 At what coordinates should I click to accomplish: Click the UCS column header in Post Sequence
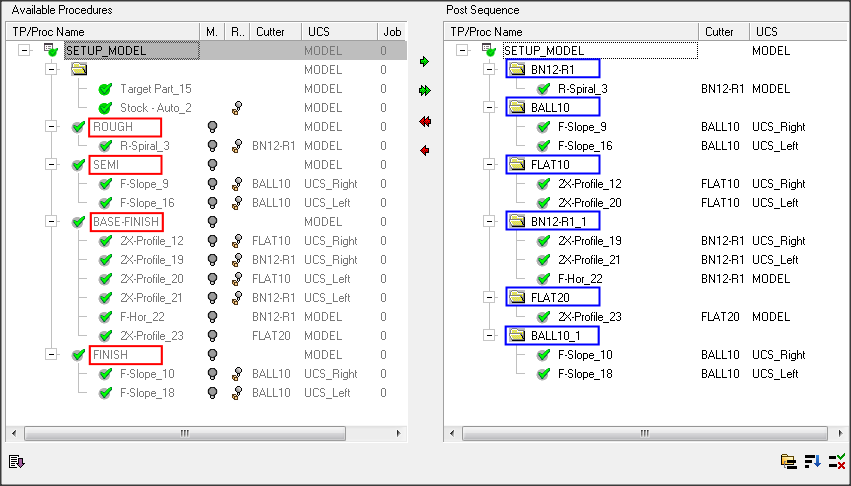point(799,31)
